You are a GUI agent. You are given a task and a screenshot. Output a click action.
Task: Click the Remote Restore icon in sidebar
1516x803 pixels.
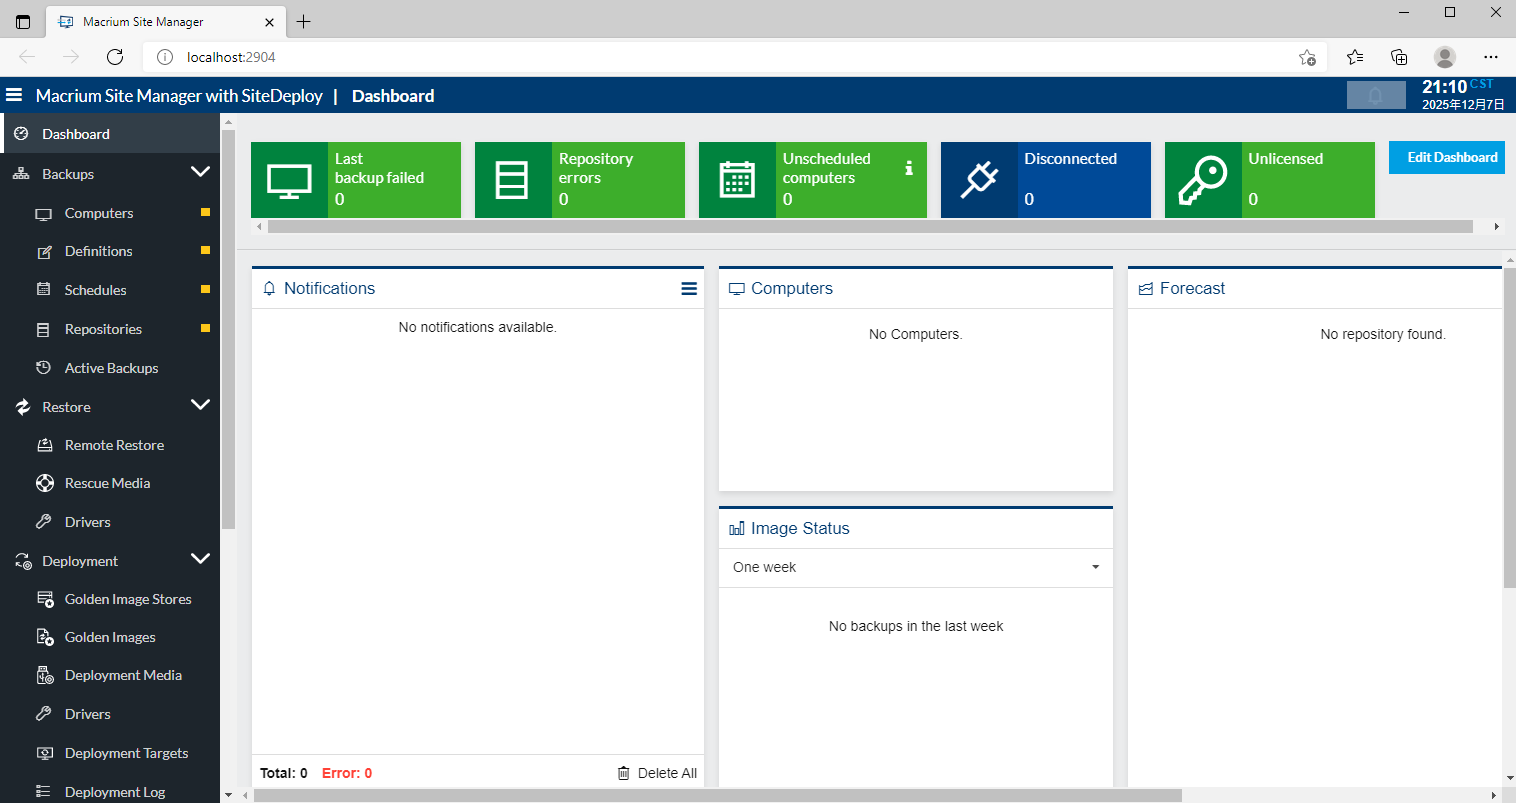44,445
